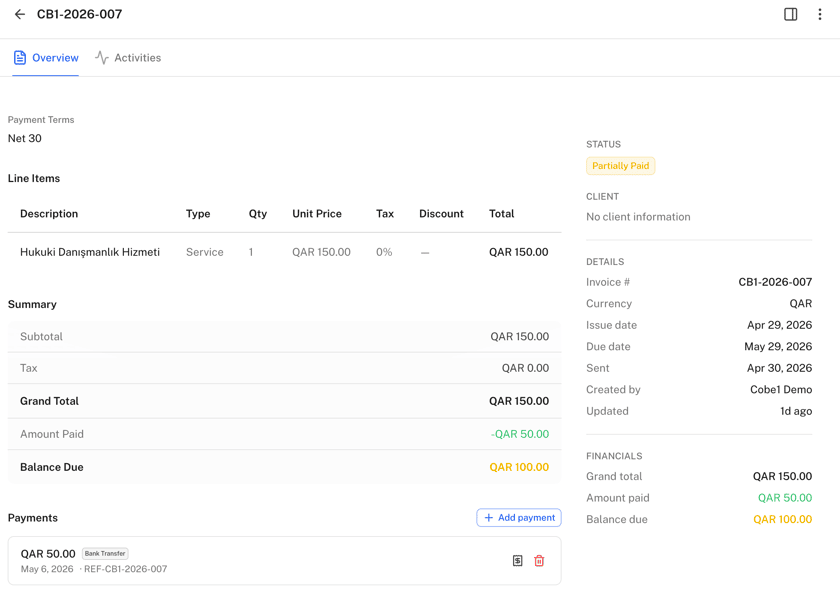Click the Created by Cobe1 Demo value
Image resolution: width=840 pixels, height=596 pixels.
pos(781,390)
